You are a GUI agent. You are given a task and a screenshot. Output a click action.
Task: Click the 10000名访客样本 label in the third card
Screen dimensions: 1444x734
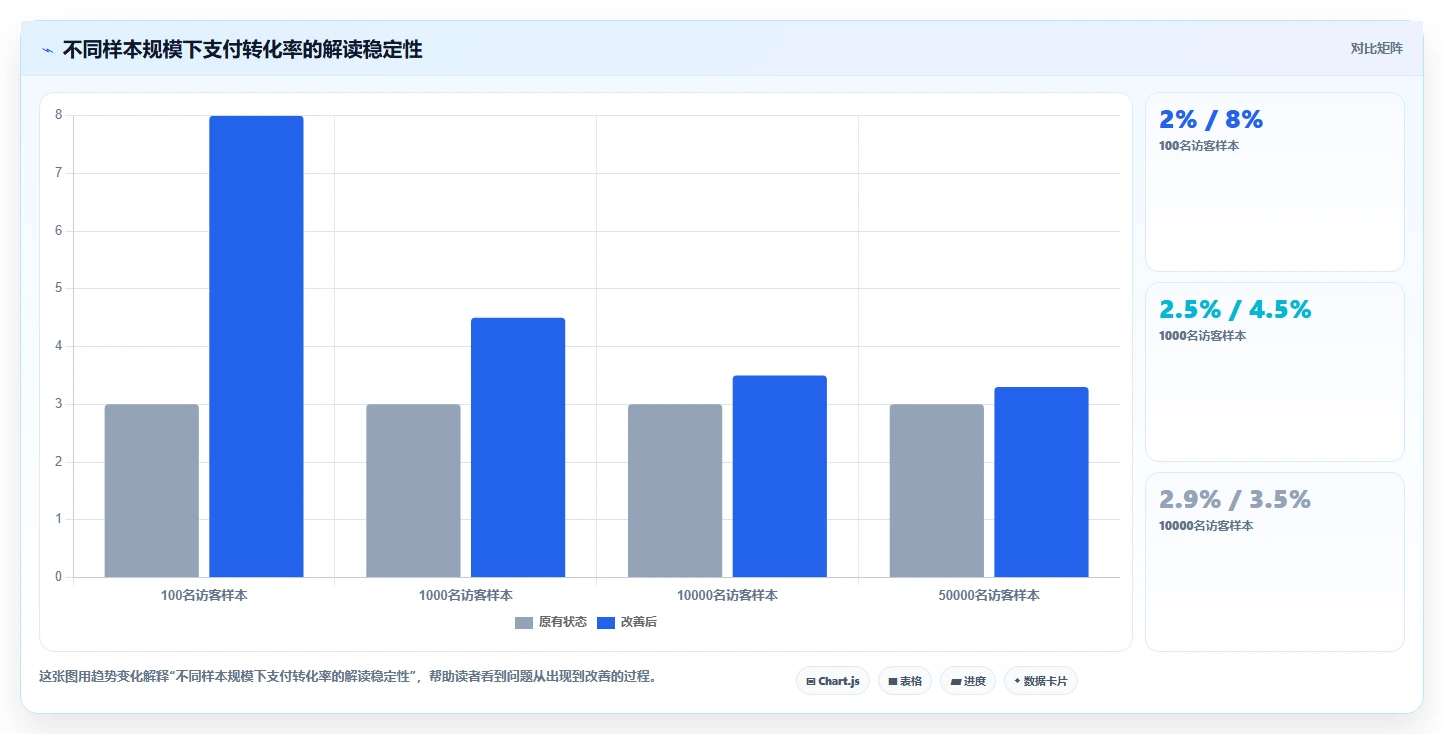[x=1206, y=526]
